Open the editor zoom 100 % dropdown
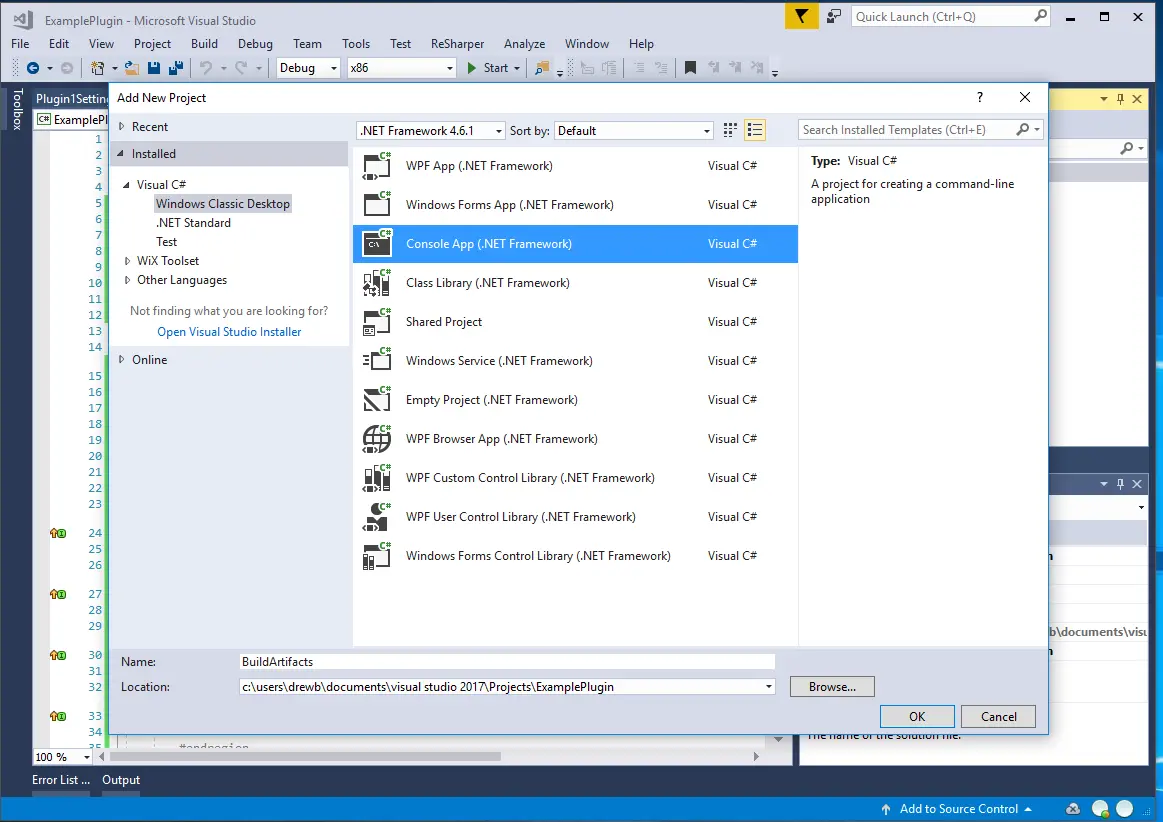The height and width of the screenshot is (822, 1163). [x=87, y=757]
